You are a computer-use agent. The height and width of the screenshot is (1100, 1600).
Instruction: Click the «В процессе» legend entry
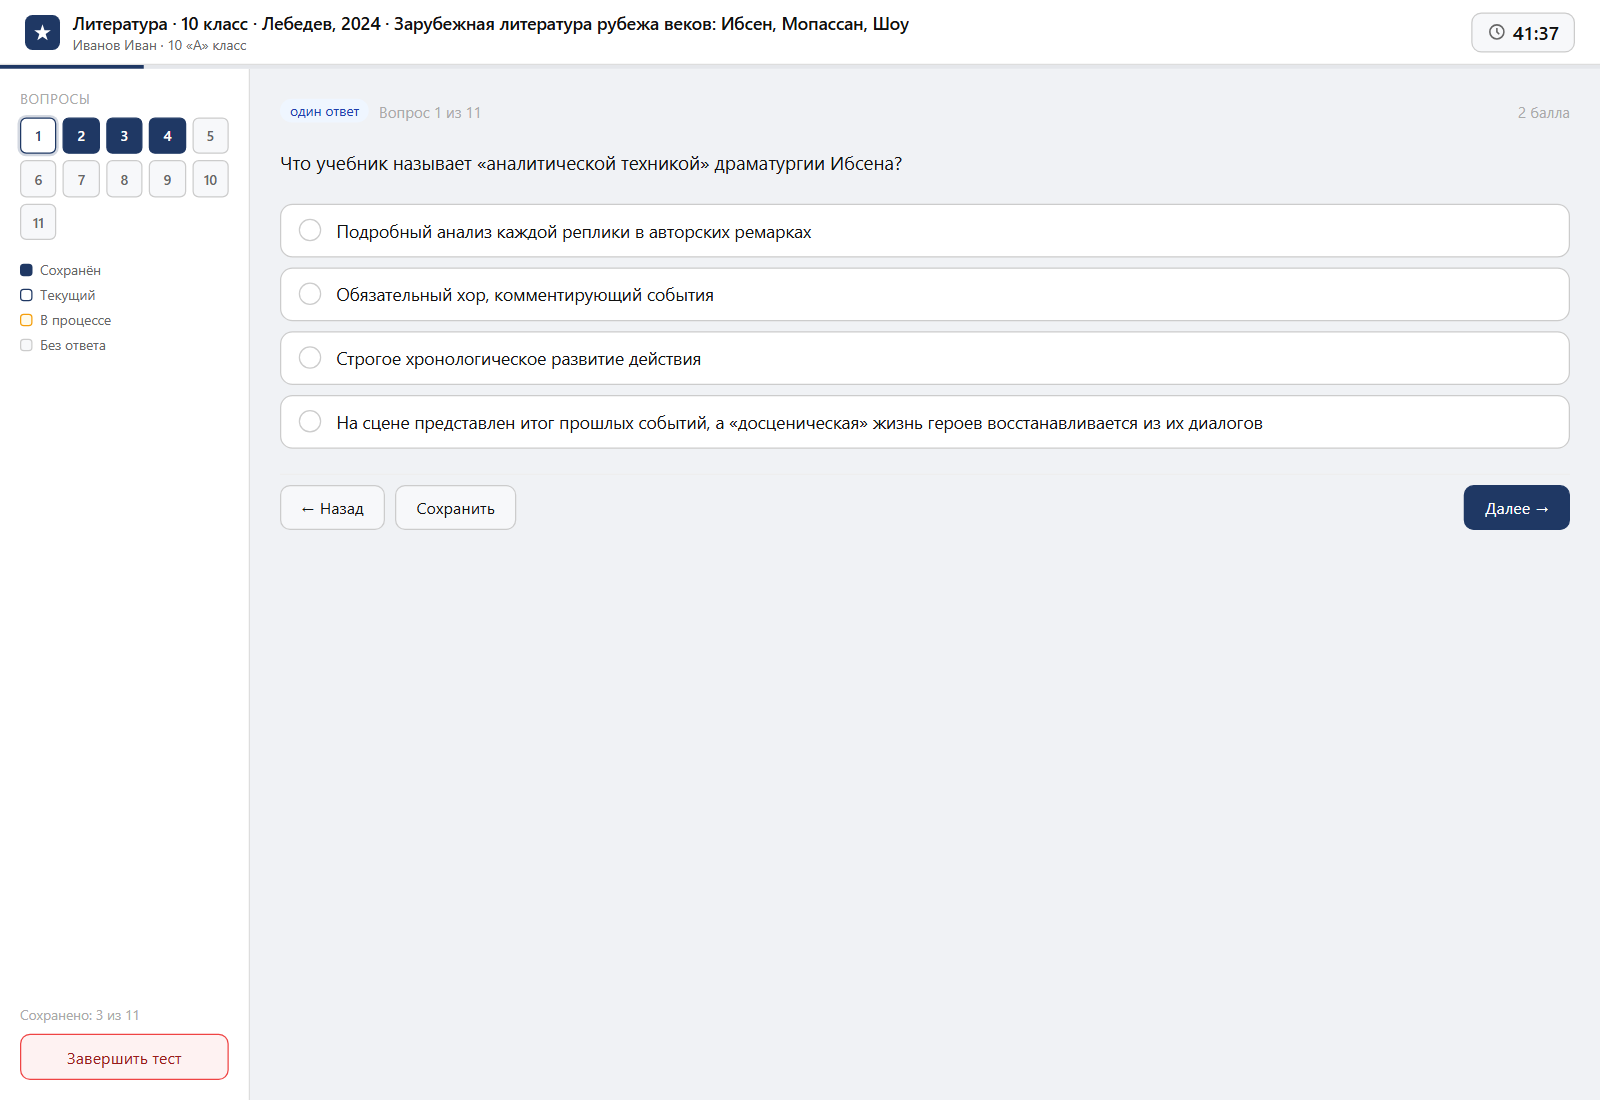click(x=66, y=320)
